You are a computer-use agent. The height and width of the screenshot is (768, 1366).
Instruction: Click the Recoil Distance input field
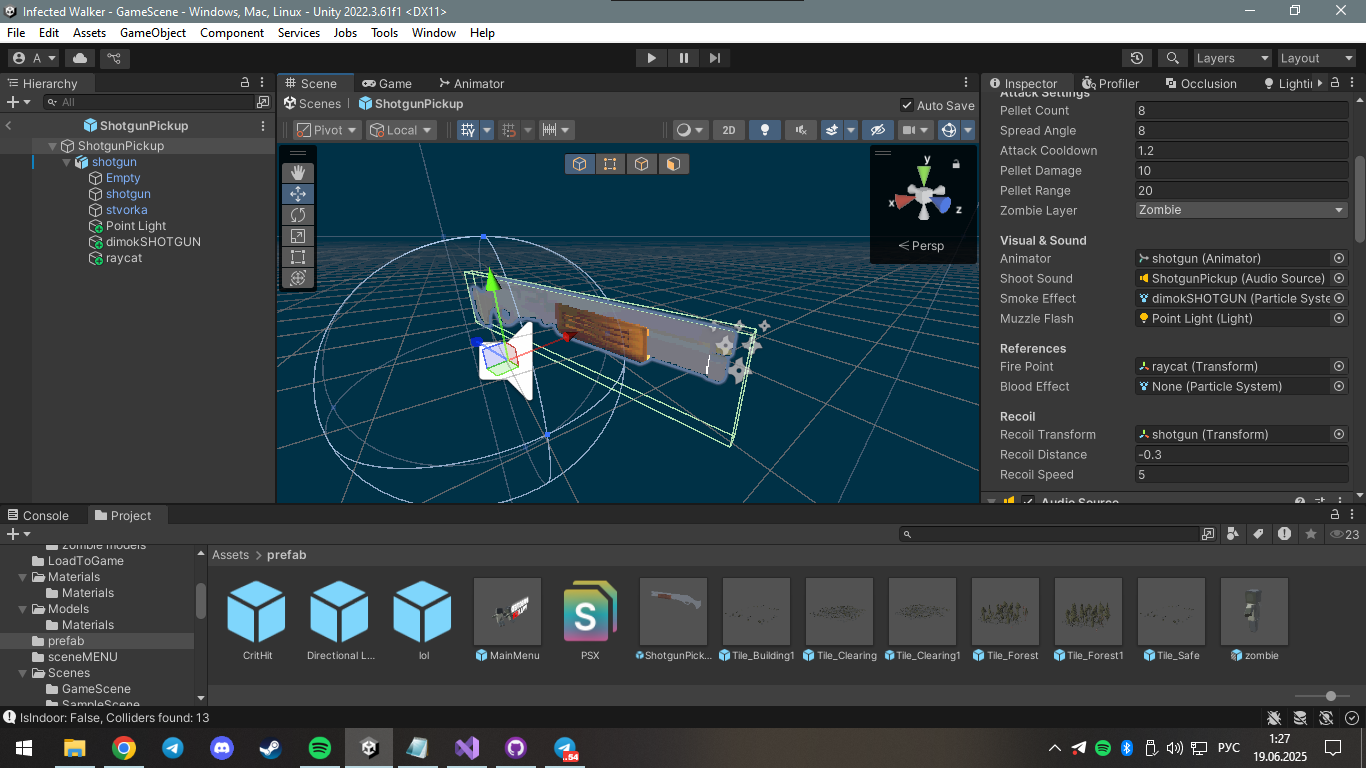point(1242,455)
